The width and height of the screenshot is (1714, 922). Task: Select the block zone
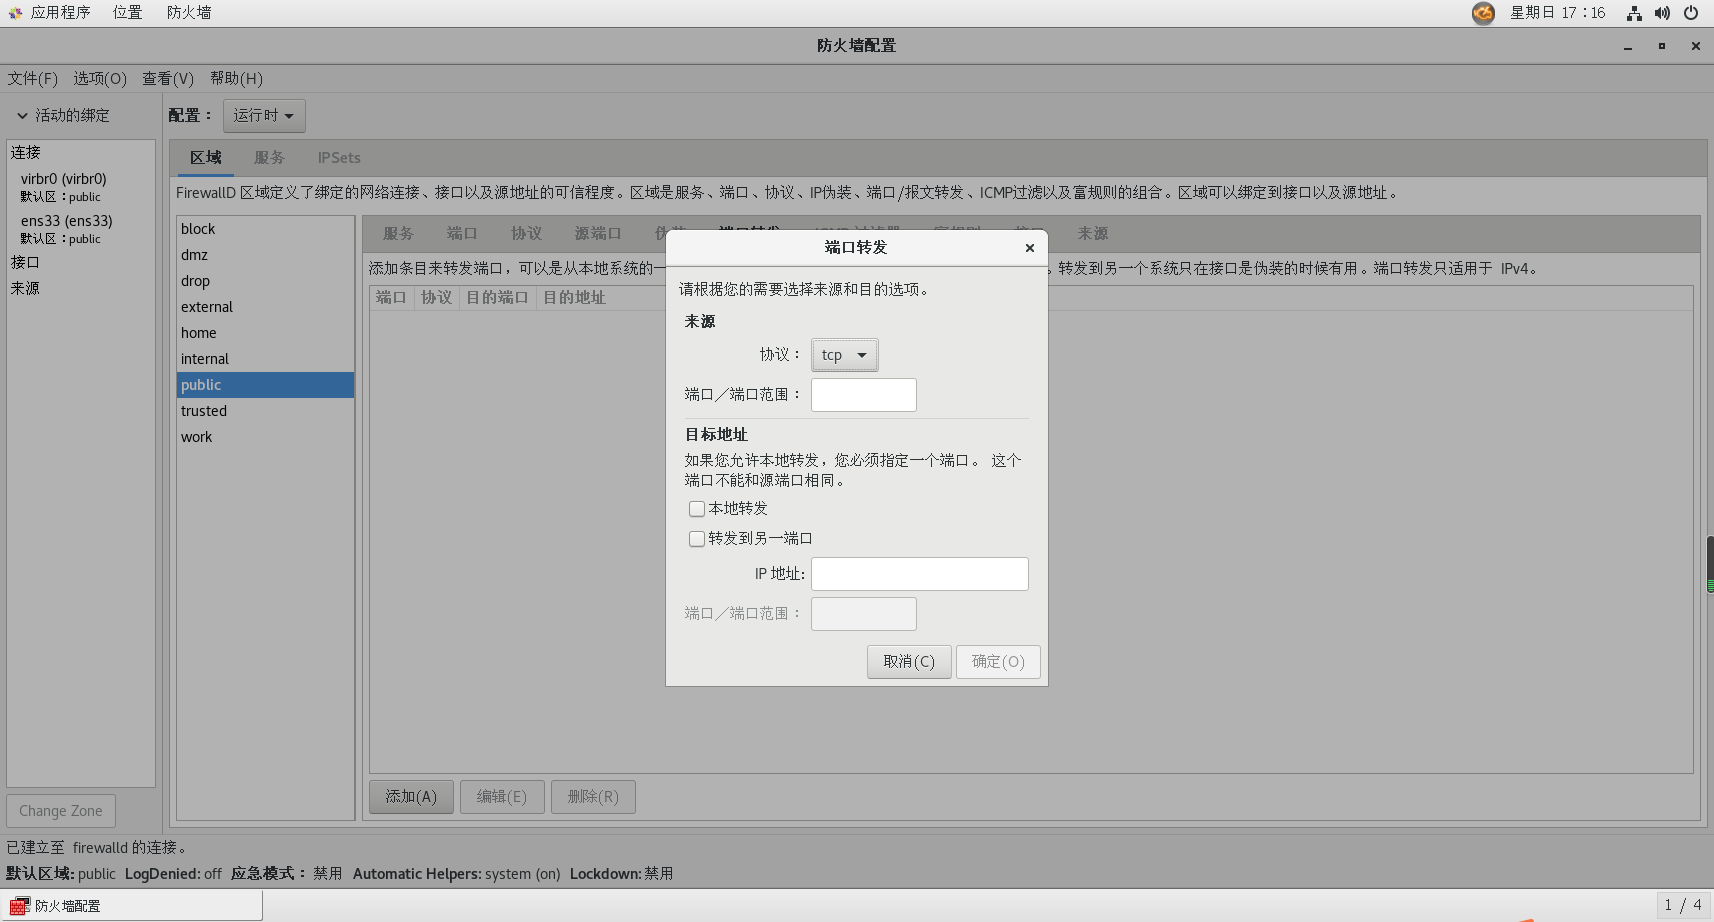point(265,229)
